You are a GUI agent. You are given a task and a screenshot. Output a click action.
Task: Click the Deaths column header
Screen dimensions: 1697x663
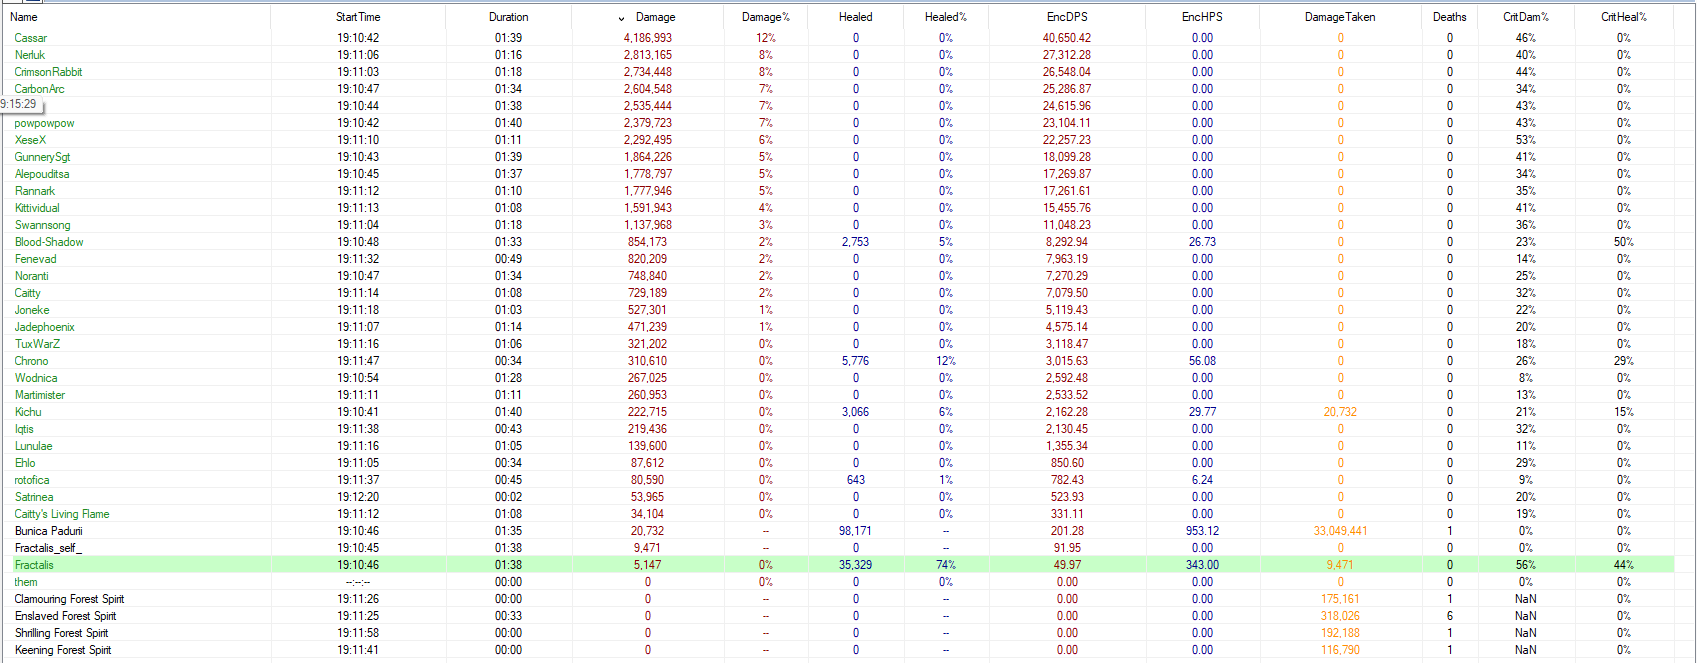point(1449,17)
